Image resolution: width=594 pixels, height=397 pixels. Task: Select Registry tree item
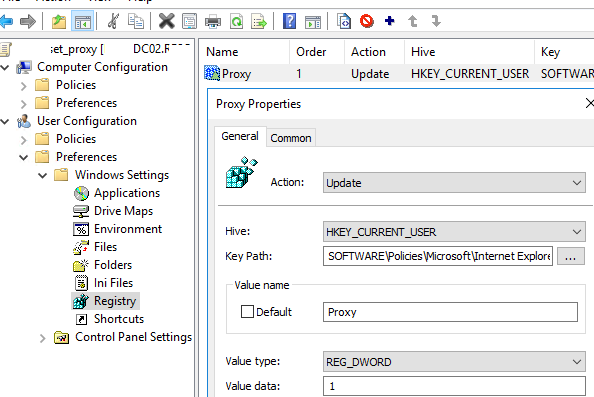point(114,301)
